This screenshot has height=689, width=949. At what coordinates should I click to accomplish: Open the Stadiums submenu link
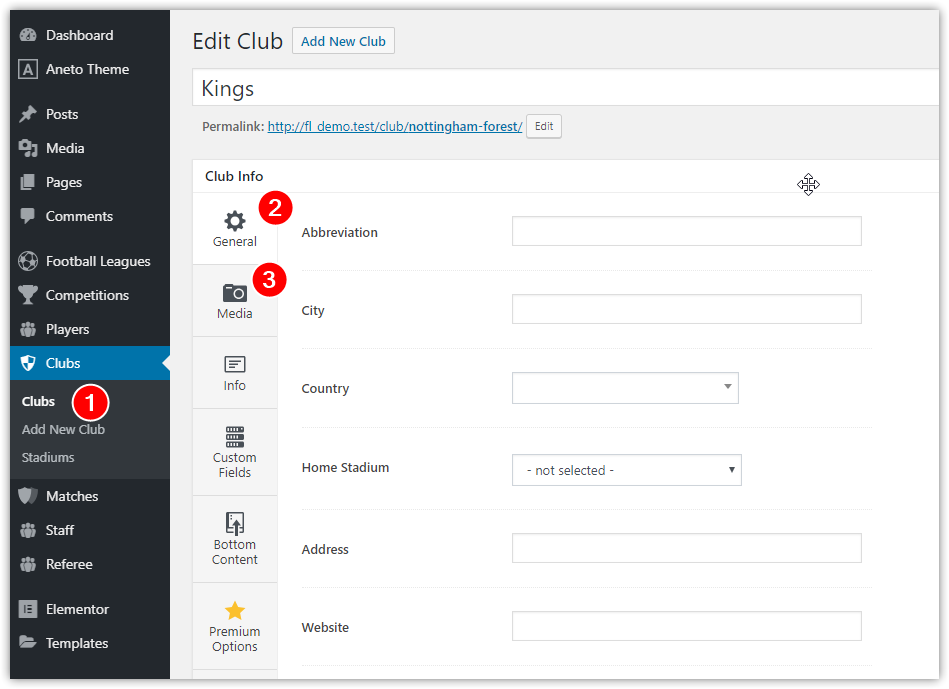[x=48, y=457]
